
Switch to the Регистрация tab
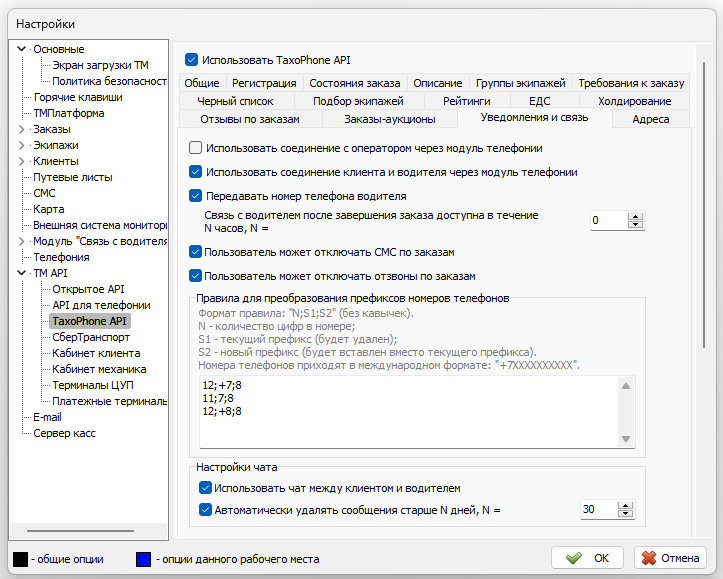[x=264, y=83]
